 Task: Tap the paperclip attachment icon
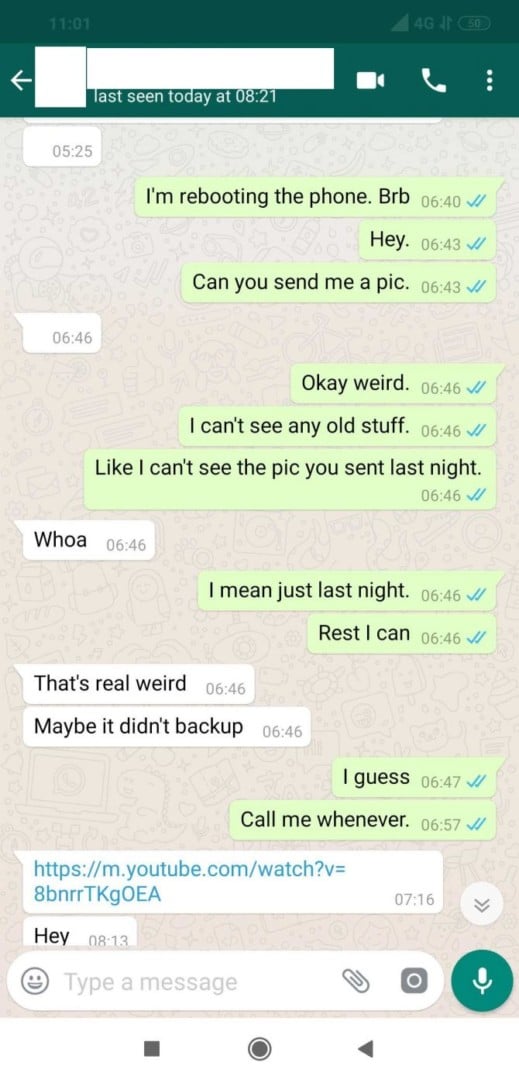357,982
